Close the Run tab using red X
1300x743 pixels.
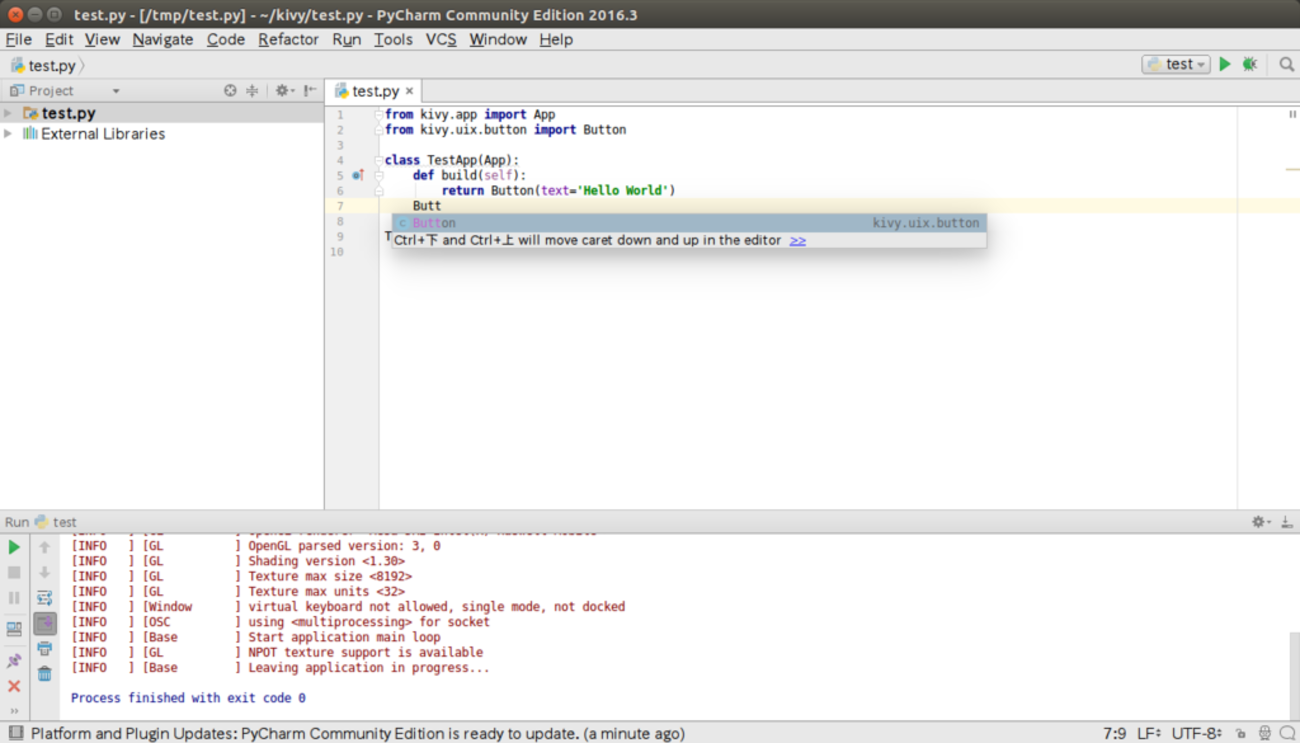pos(14,686)
